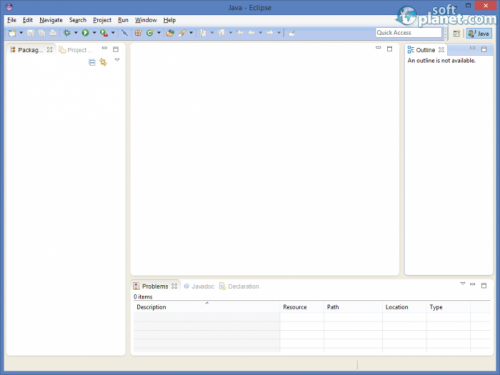Open the Project menu
The image size is (500, 375).
click(102, 20)
